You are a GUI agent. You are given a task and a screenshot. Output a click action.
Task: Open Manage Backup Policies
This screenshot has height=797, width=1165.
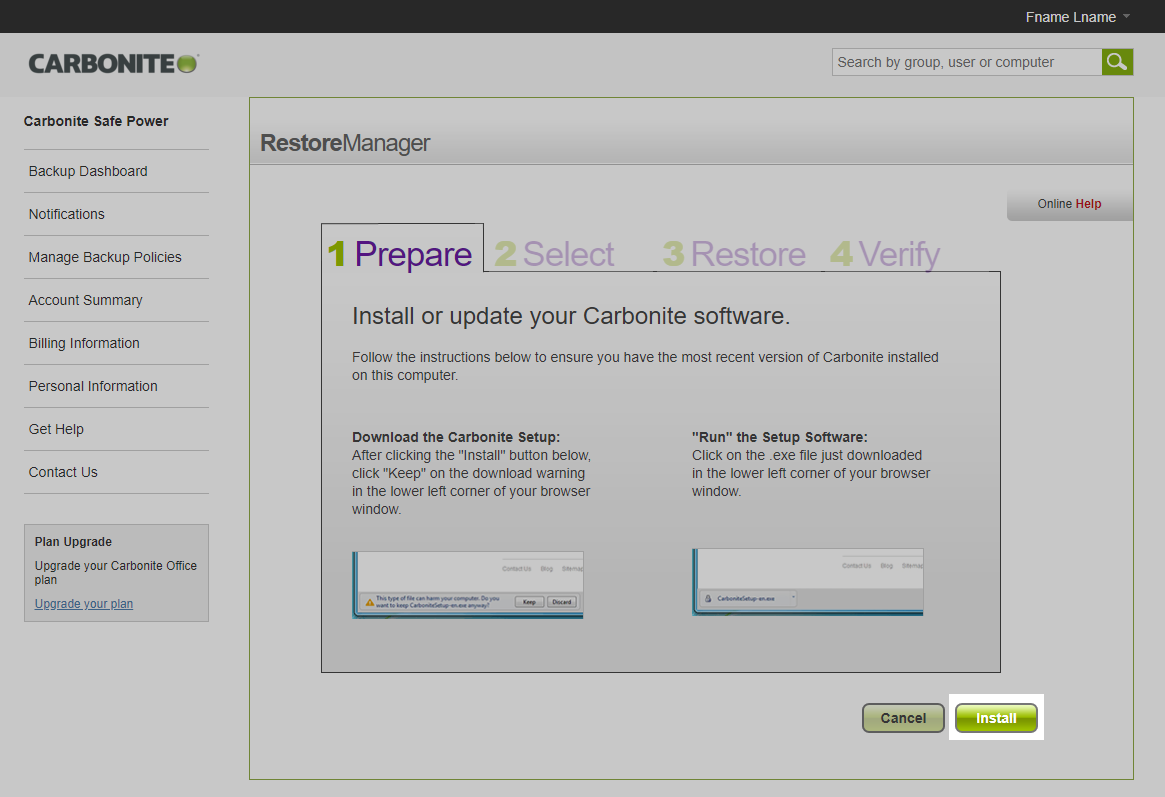pyautogui.click(x=105, y=257)
